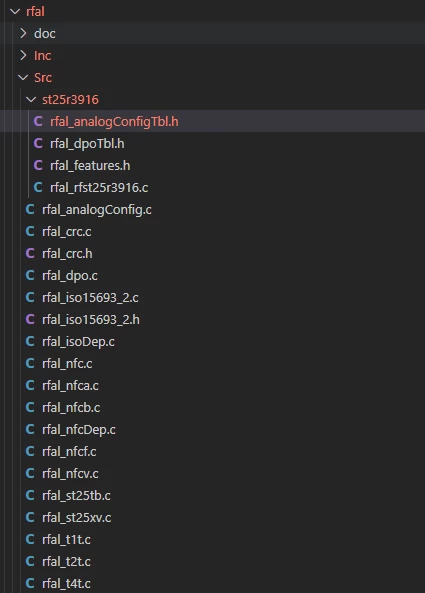Image resolution: width=425 pixels, height=593 pixels.
Task: Click the C icon of rfal_st25tb.c
Action: [x=30, y=495]
